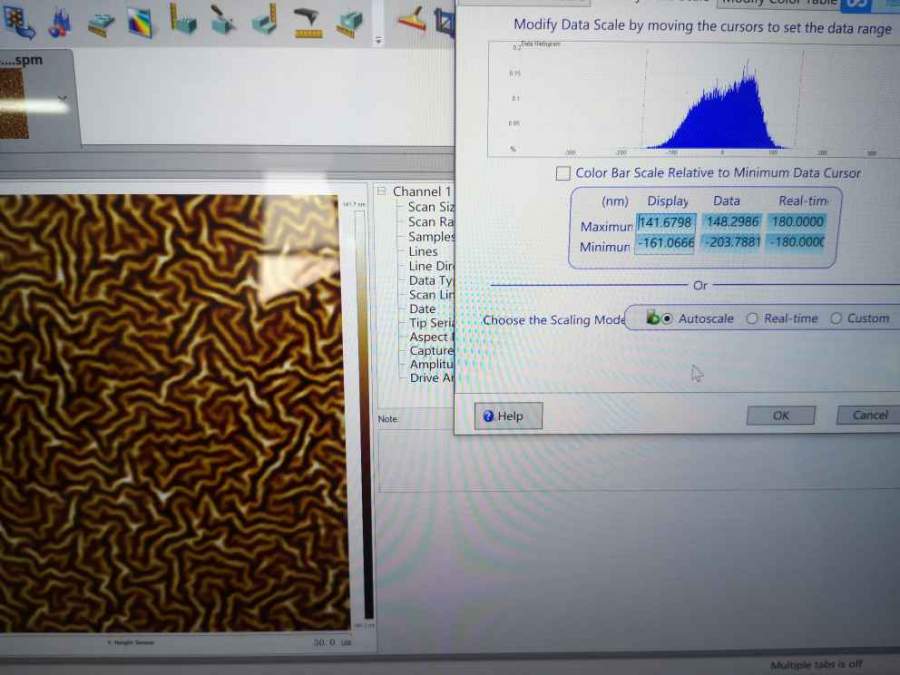
Task: Select the Samples tree row
Action: (430, 236)
